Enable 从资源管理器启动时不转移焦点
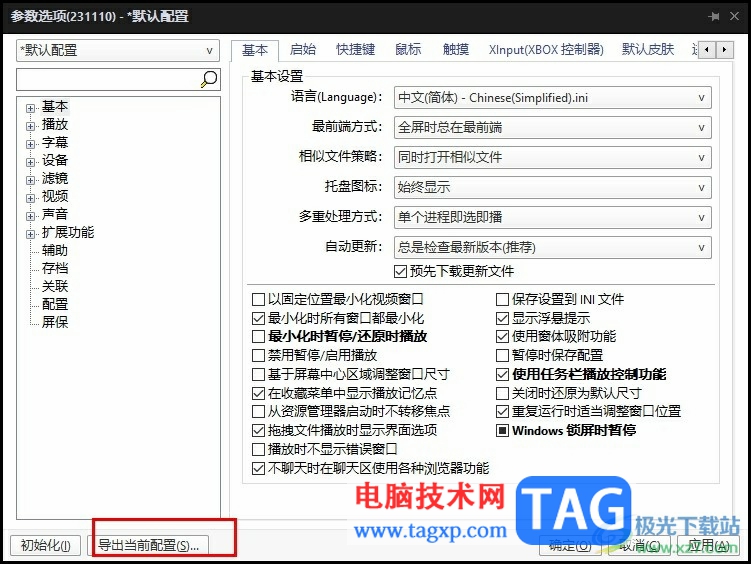The height and width of the screenshot is (564, 751). 258,411
